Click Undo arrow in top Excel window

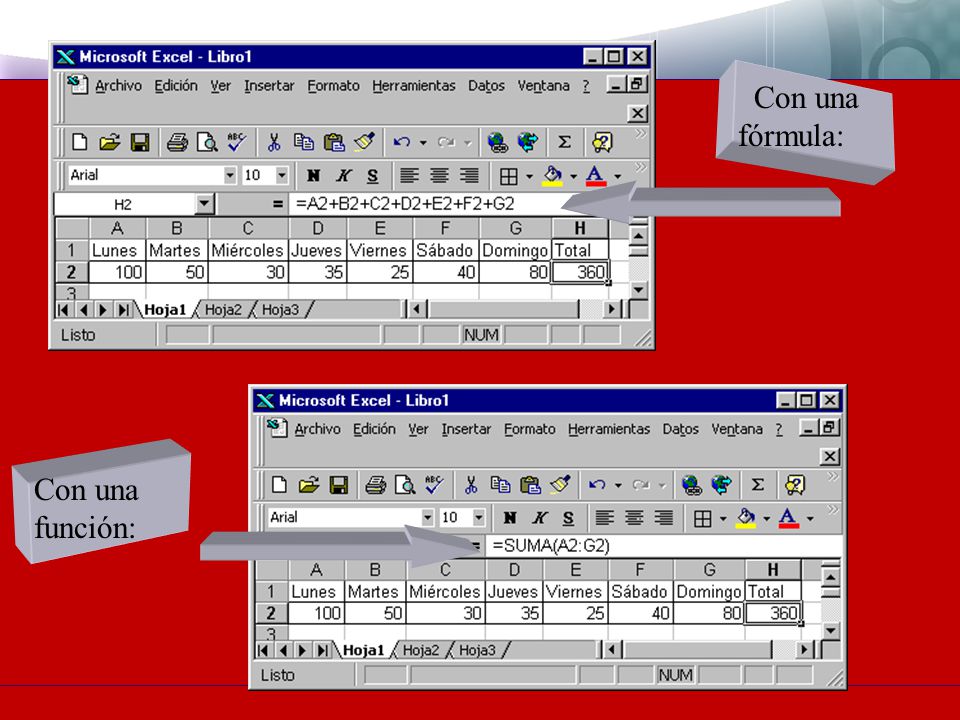(402, 143)
